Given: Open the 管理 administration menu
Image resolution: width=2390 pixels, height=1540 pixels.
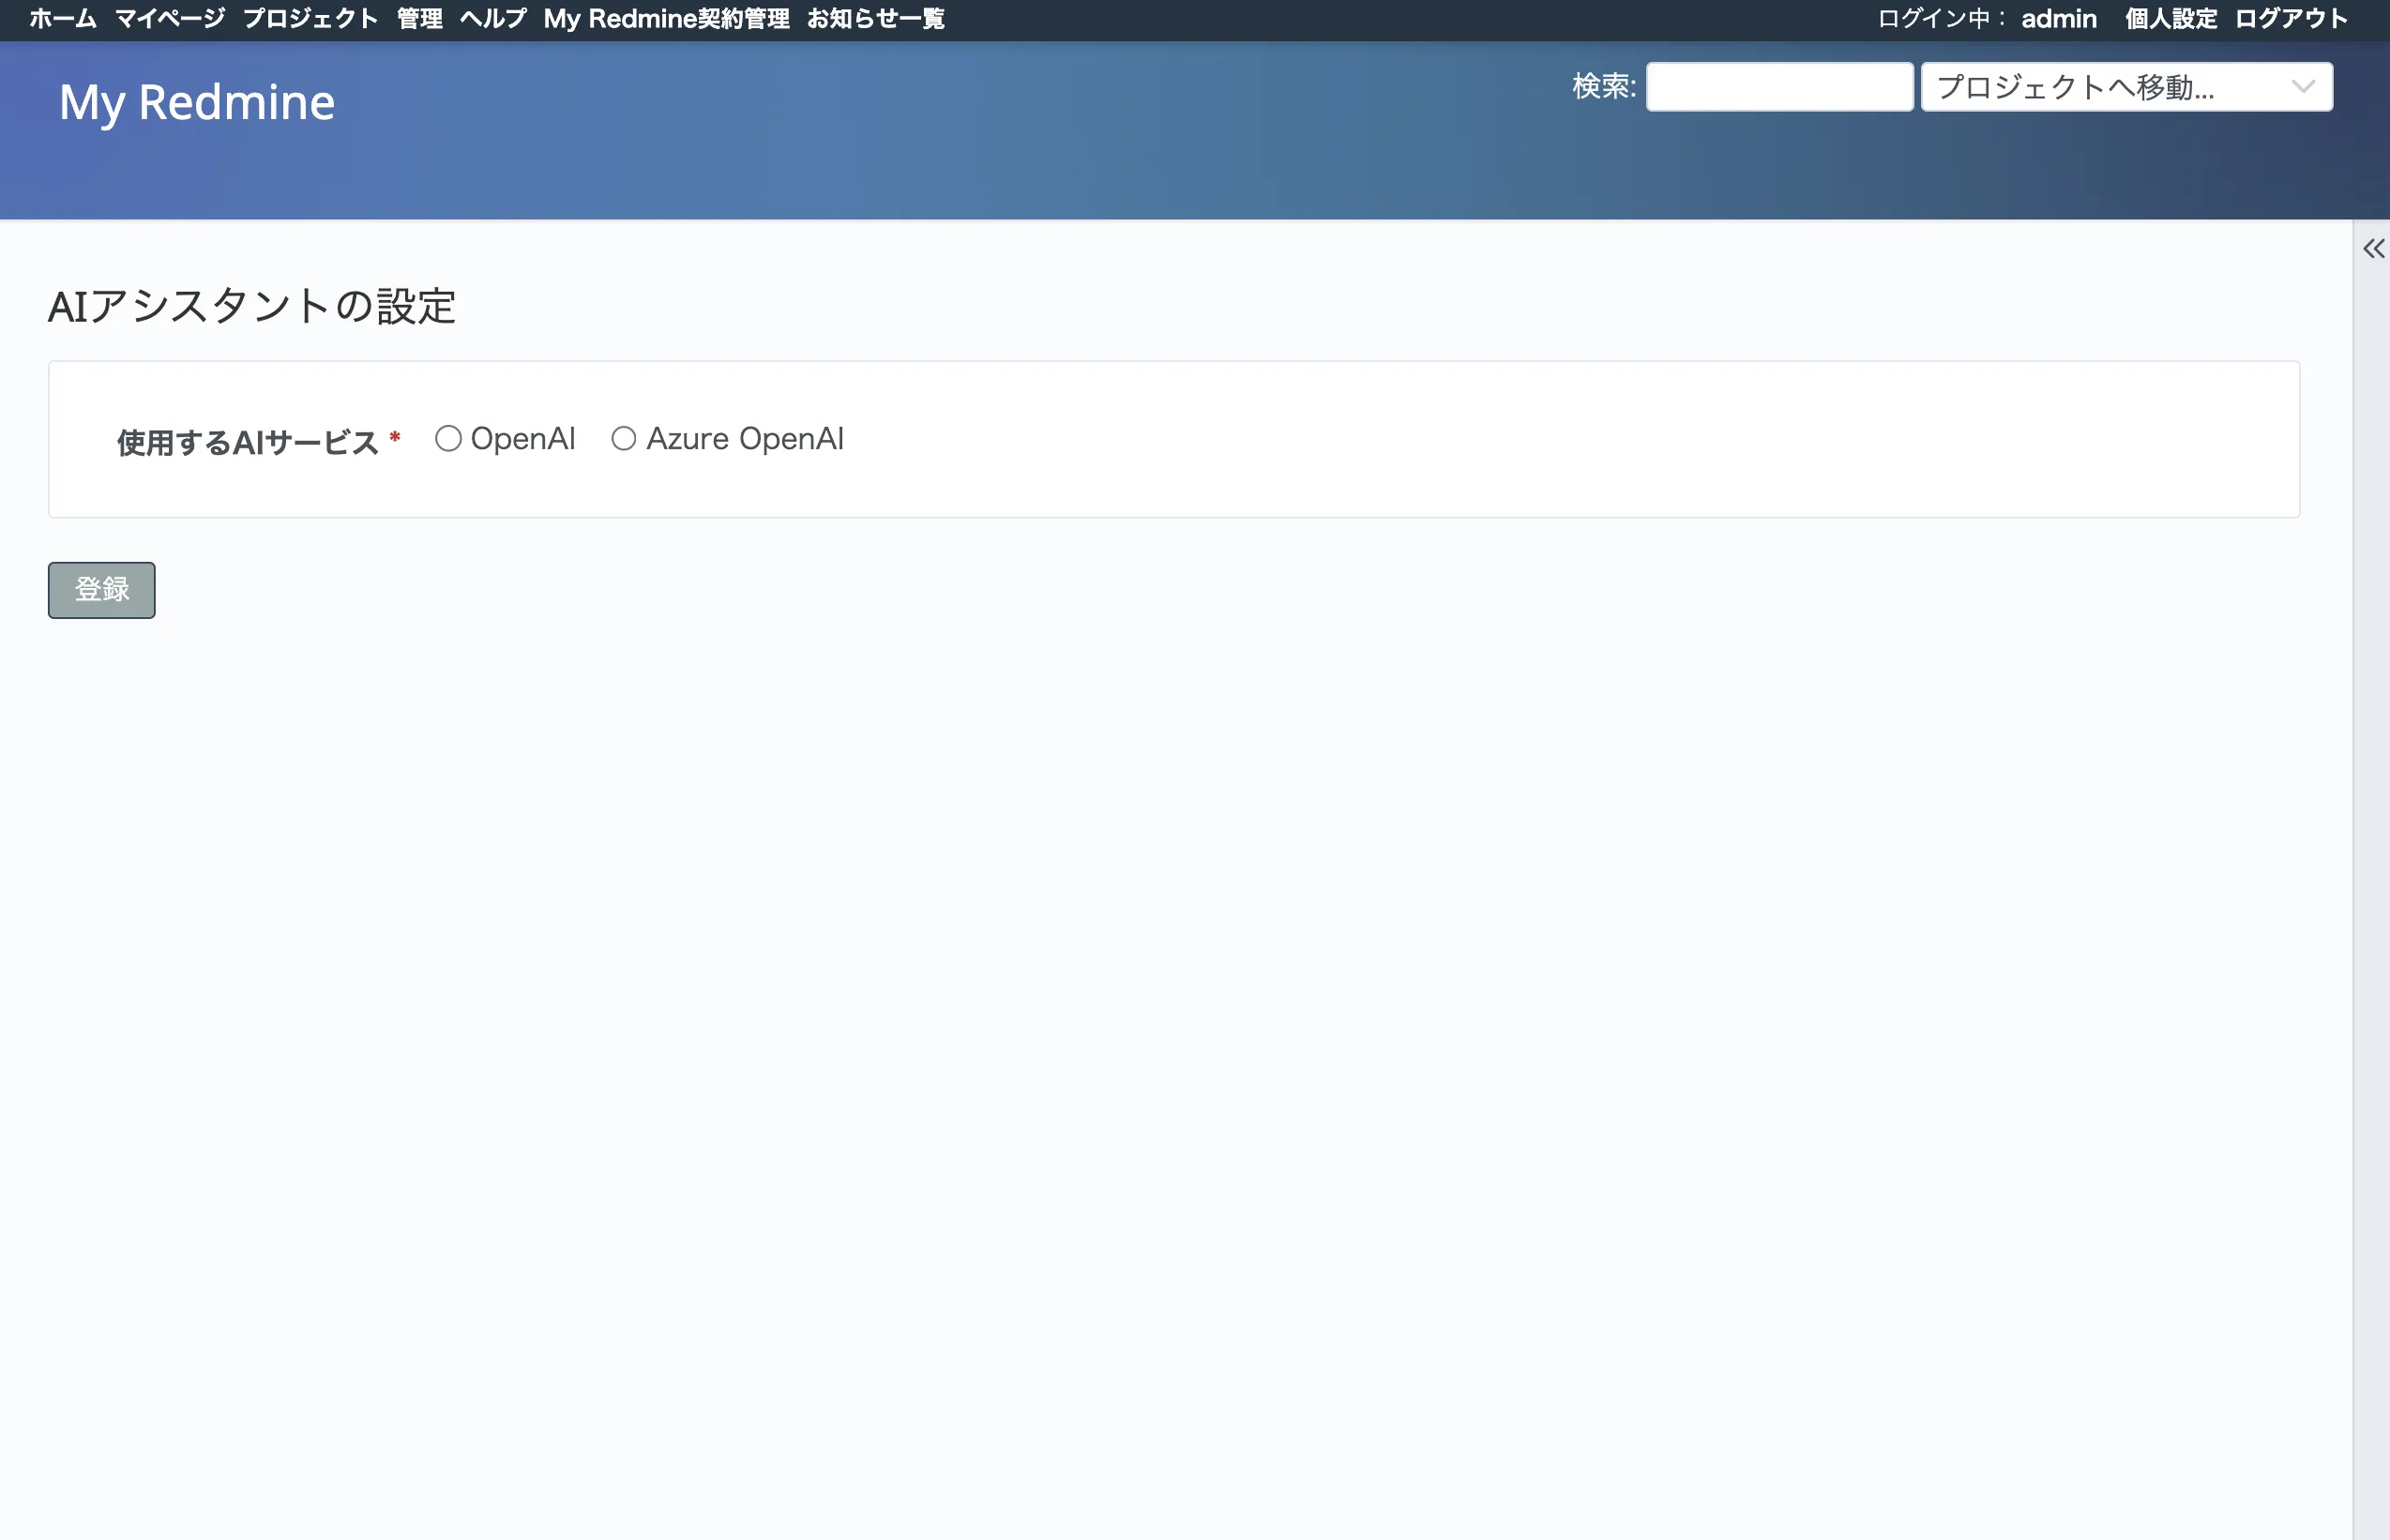Looking at the screenshot, I should [419, 19].
